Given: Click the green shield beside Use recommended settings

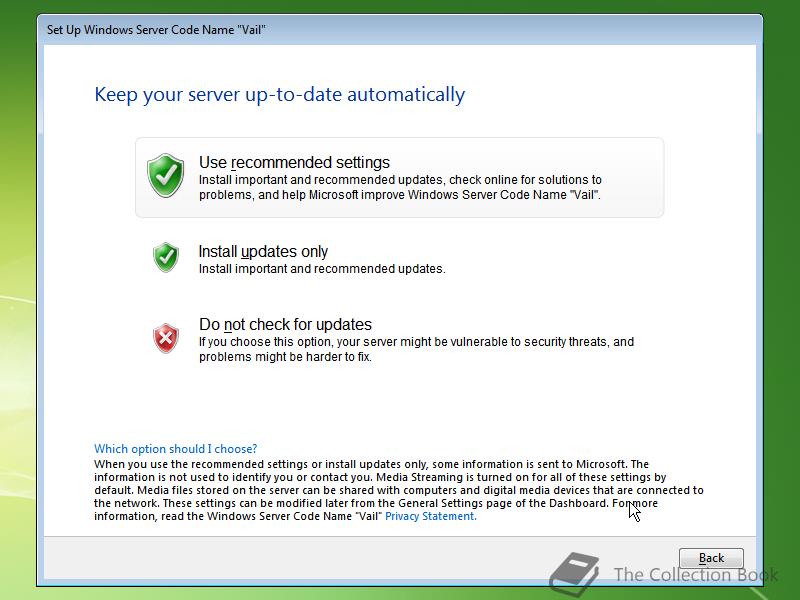Looking at the screenshot, I should pyautogui.click(x=165, y=175).
